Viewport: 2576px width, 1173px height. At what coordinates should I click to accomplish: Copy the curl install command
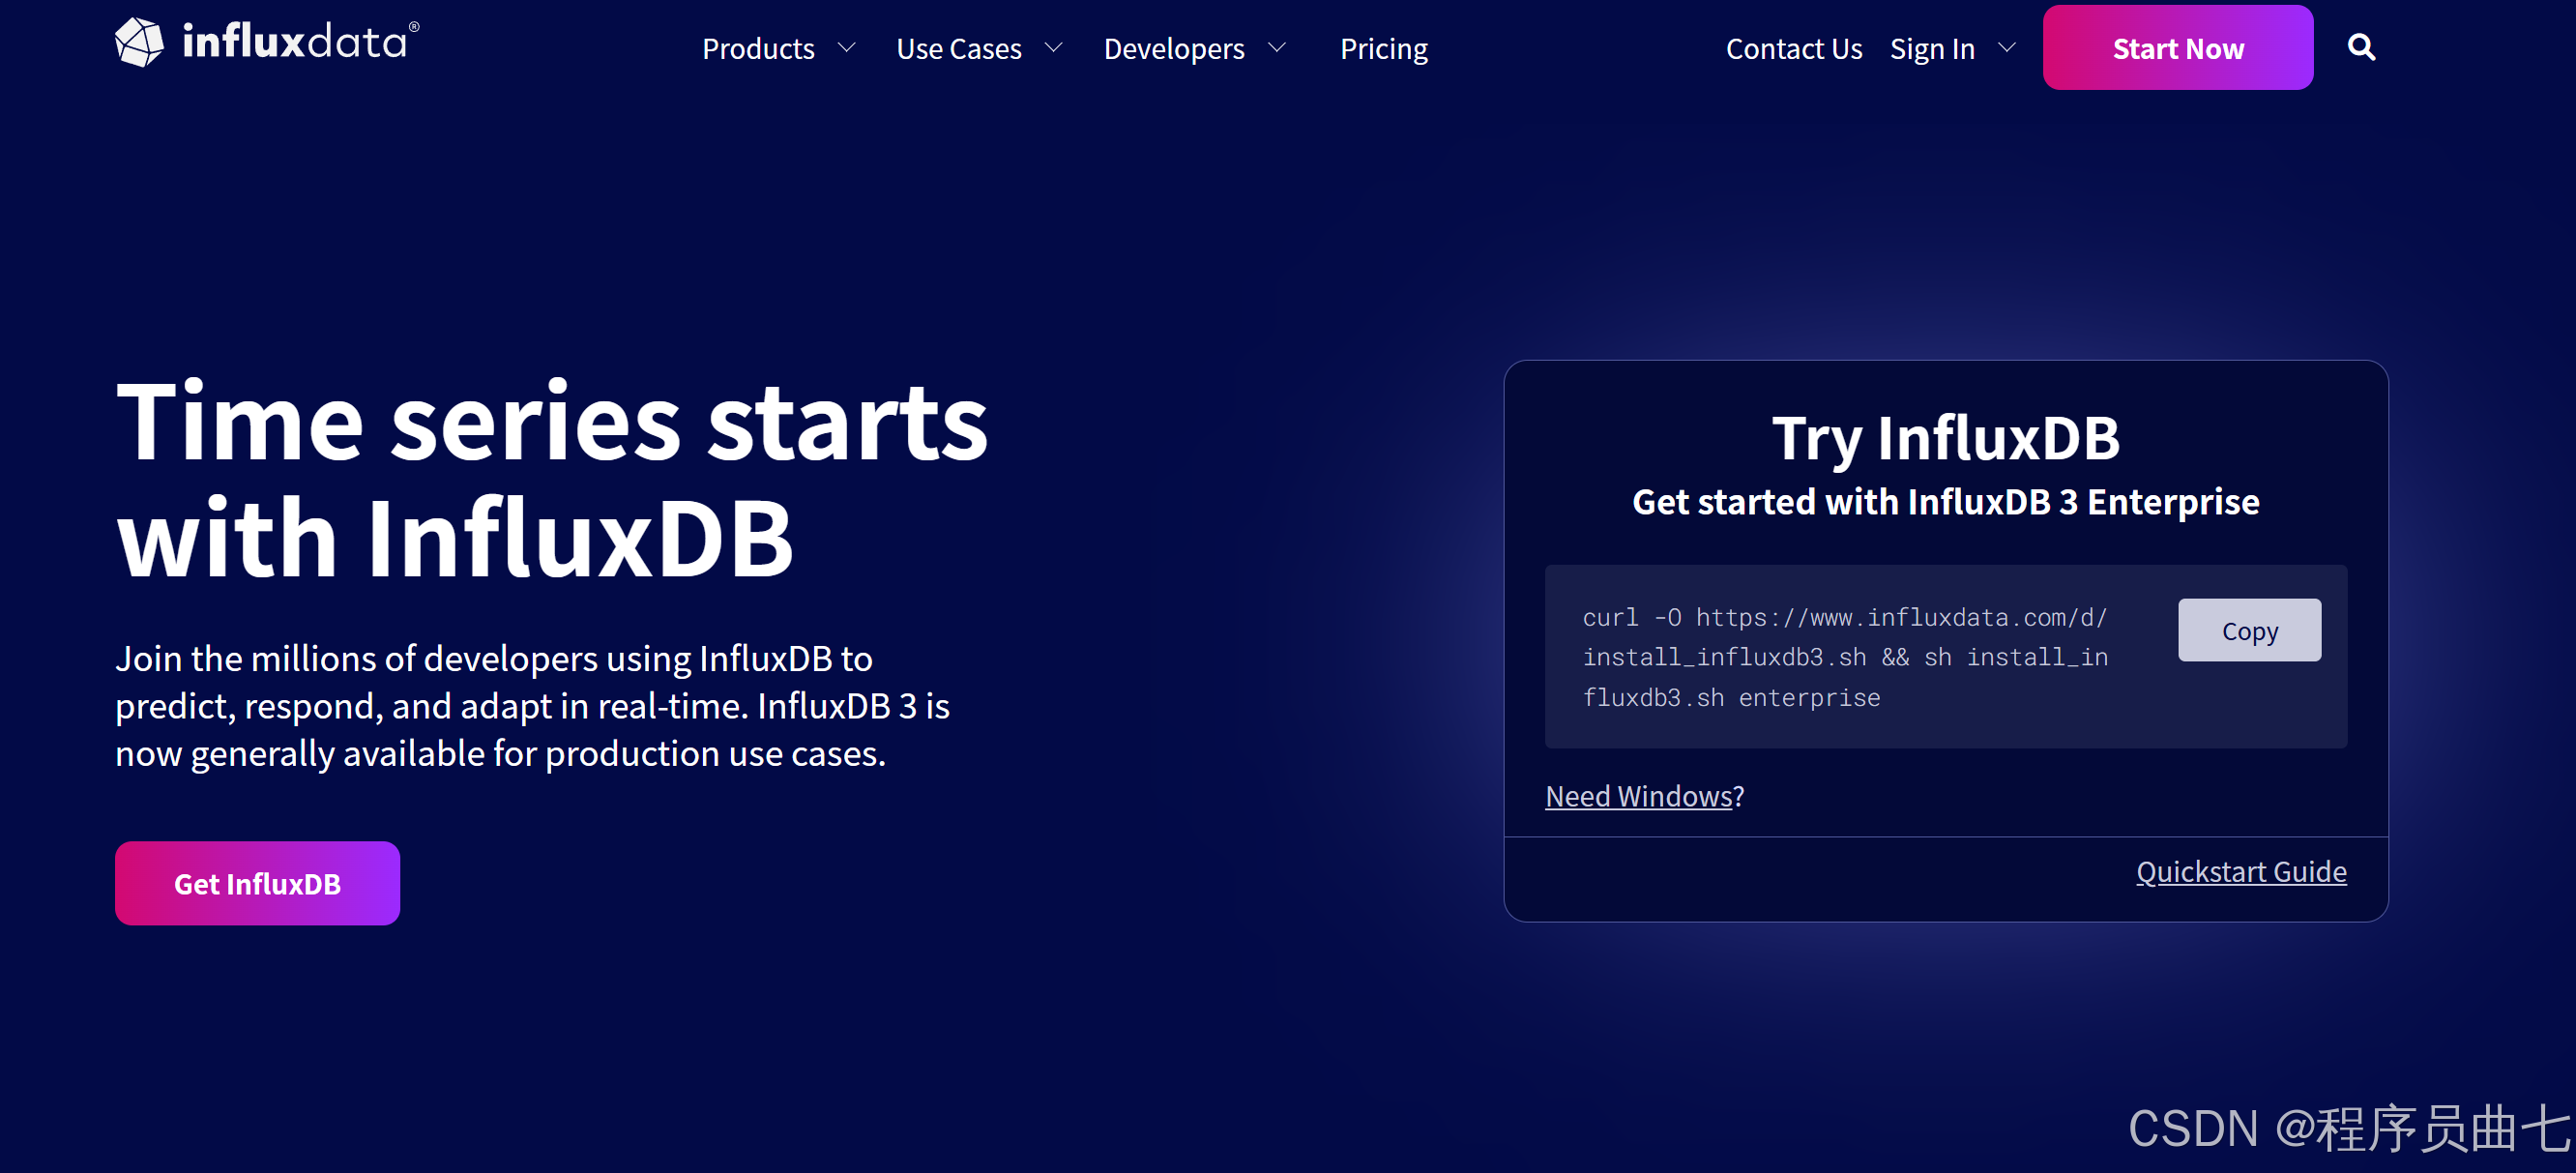pyautogui.click(x=2248, y=630)
